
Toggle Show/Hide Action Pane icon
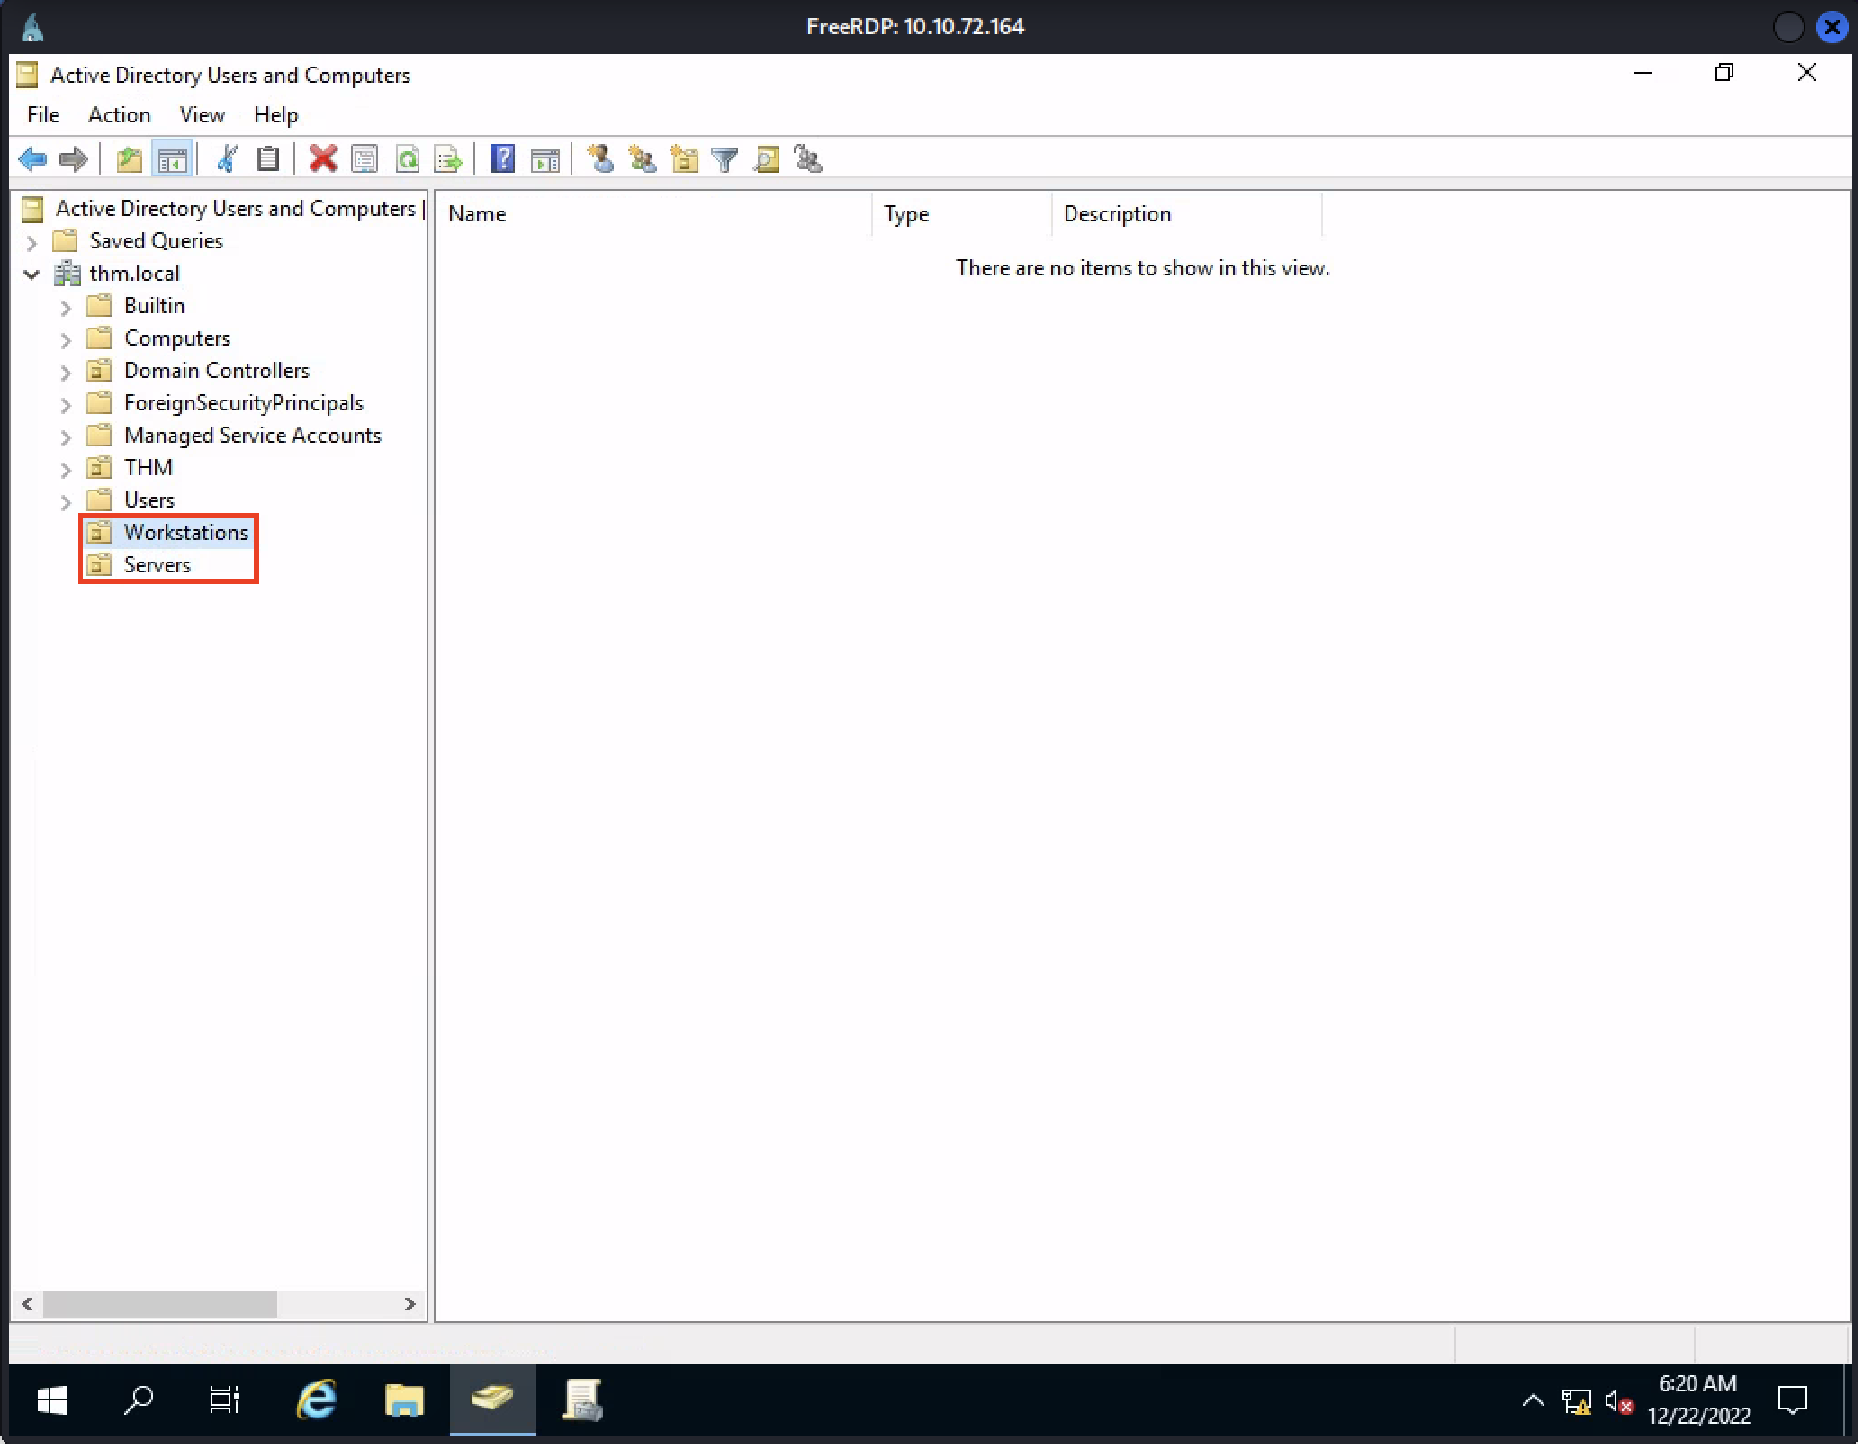545,159
